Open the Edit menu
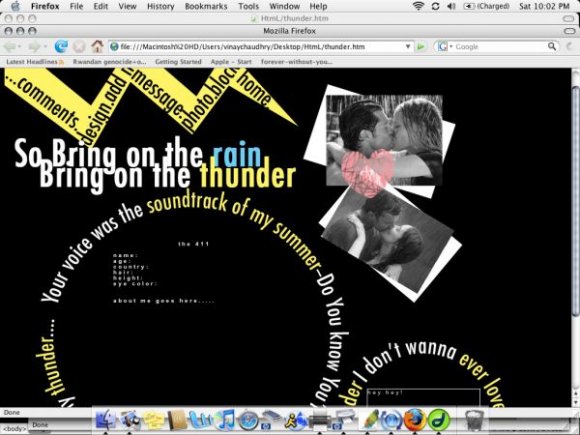The height and width of the screenshot is (435, 580). tap(101, 6)
